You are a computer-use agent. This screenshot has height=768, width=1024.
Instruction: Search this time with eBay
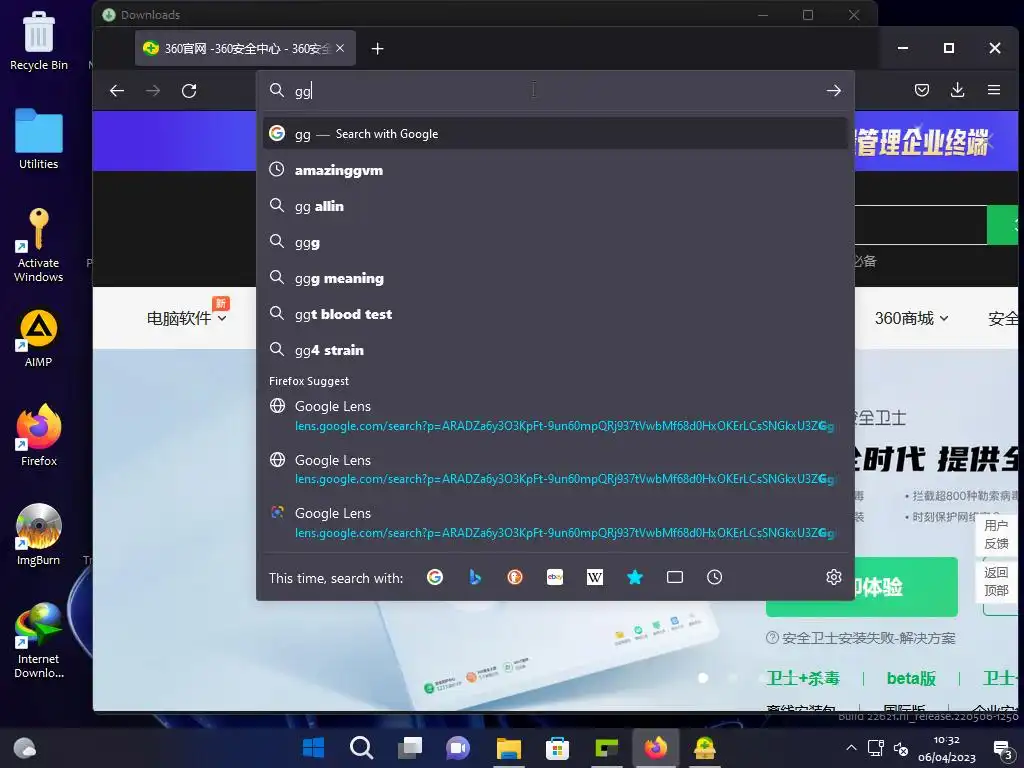[554, 577]
